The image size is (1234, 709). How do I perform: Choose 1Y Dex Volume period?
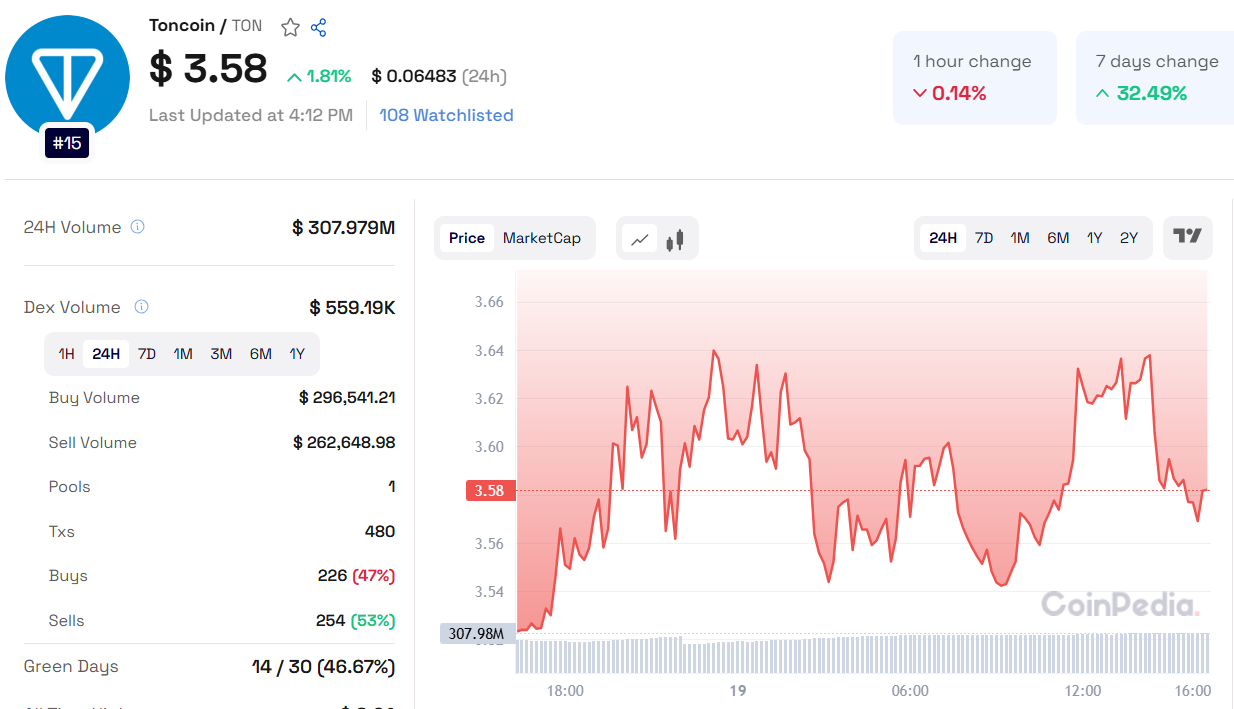[x=297, y=354]
